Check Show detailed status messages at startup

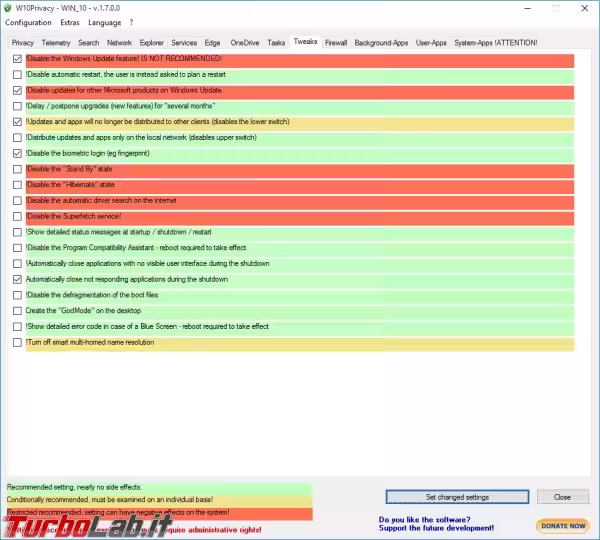coord(17,232)
